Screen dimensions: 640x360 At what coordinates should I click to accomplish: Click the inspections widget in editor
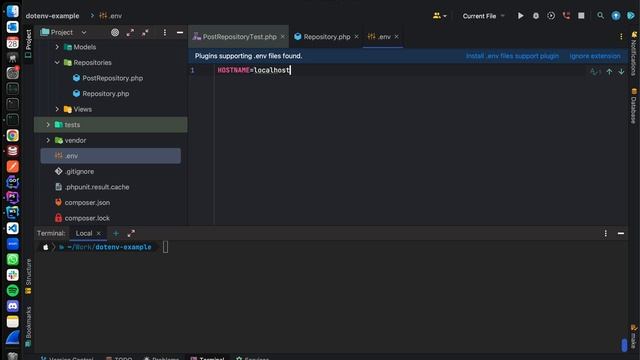595,72
